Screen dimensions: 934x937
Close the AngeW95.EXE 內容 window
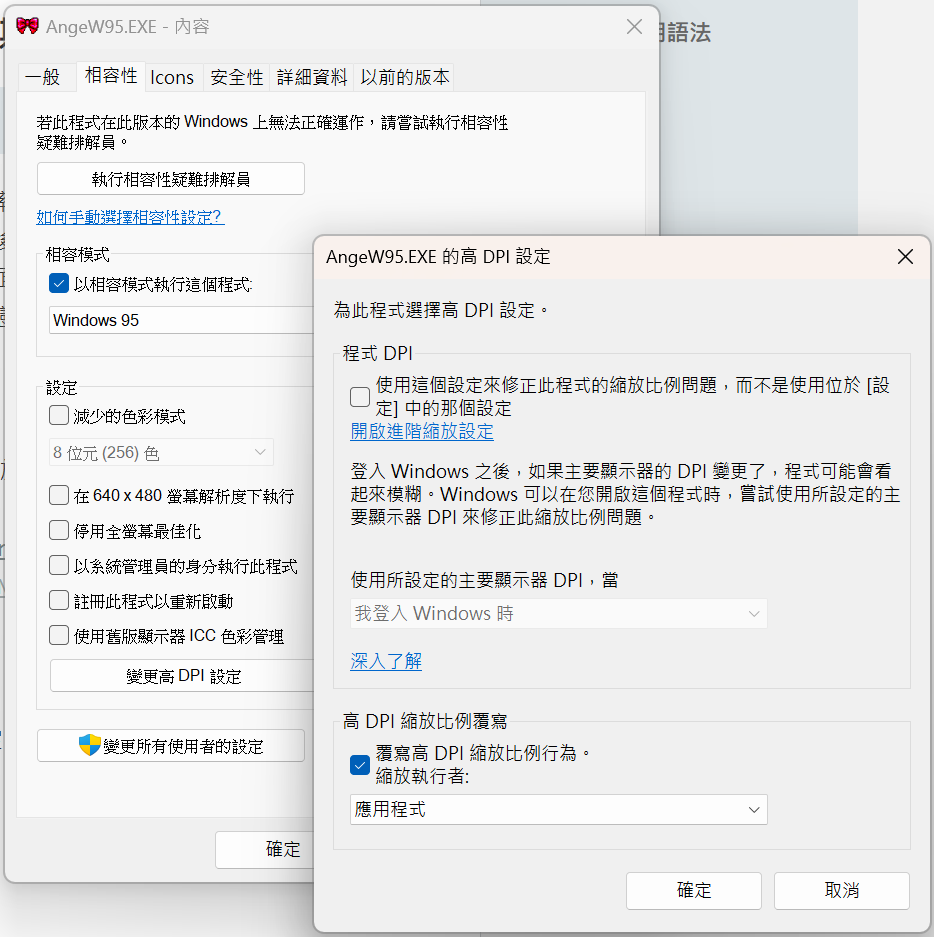pyautogui.click(x=634, y=26)
